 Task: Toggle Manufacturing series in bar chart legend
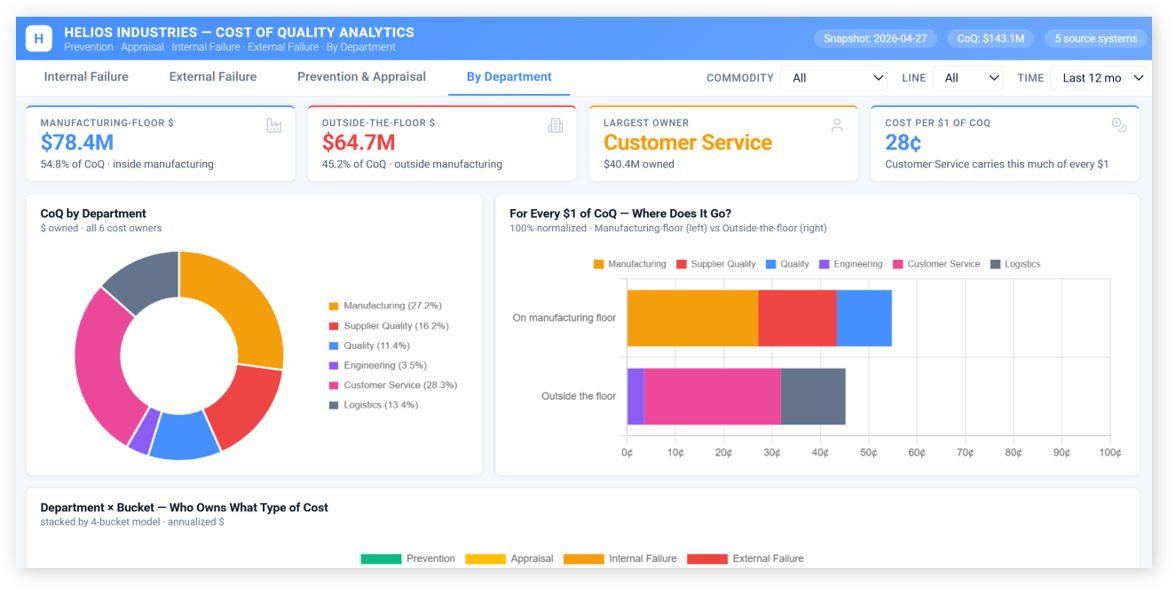coord(630,264)
